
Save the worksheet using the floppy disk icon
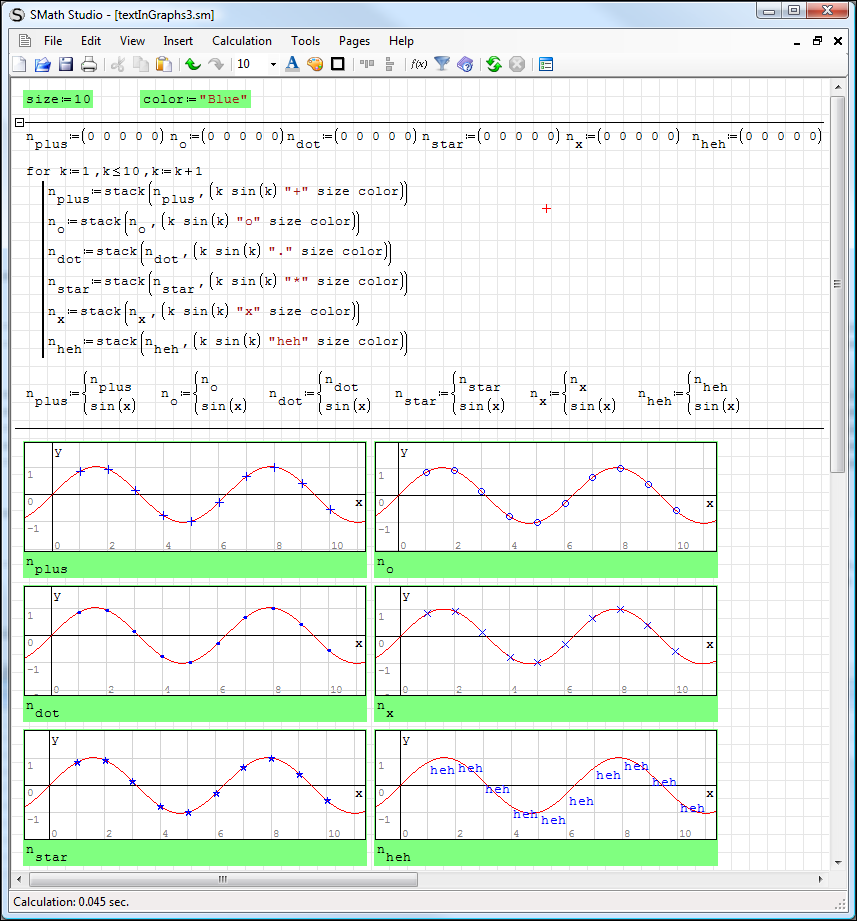coord(65,65)
